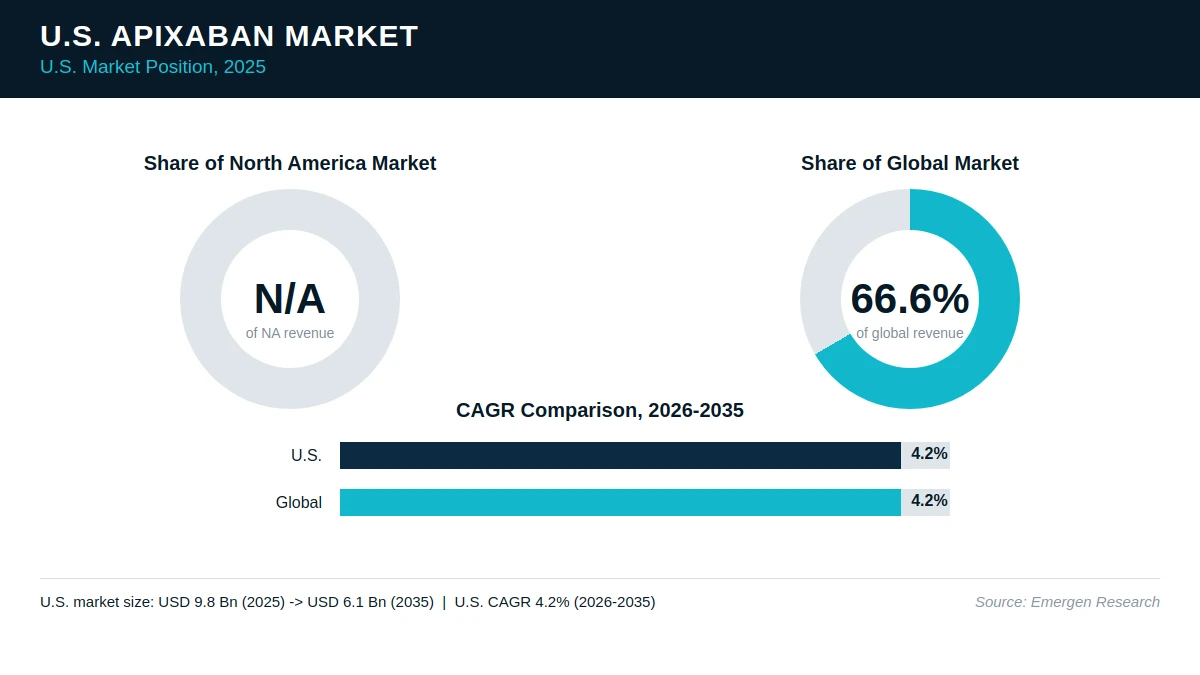Click the 66.6% global share value
The image size is (1200, 675).
(910, 299)
